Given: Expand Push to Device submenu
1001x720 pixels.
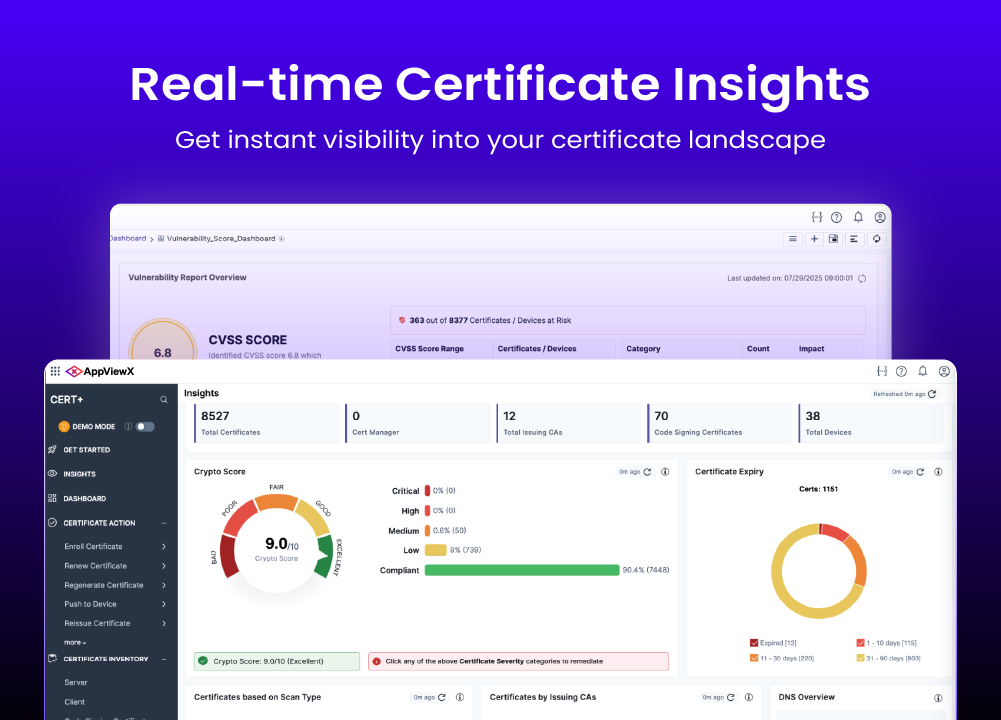Looking at the screenshot, I should [x=164, y=604].
